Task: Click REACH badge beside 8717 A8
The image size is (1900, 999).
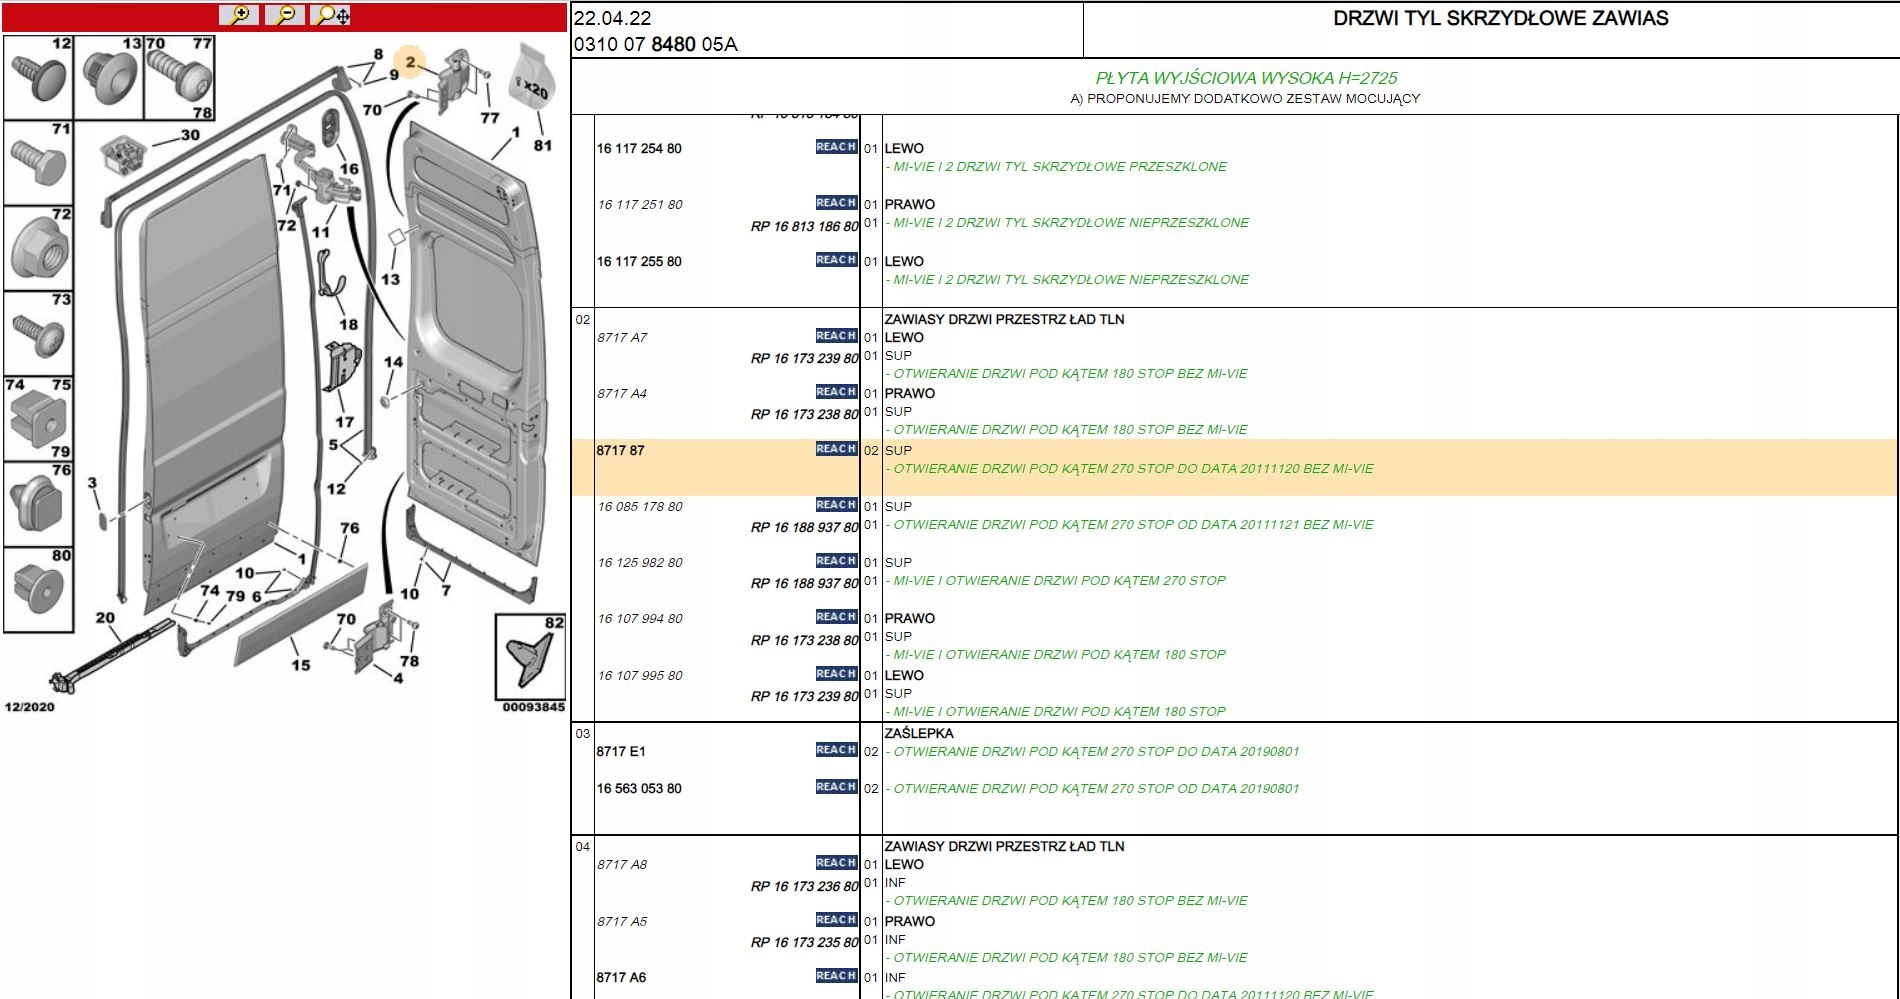Action: (836, 863)
